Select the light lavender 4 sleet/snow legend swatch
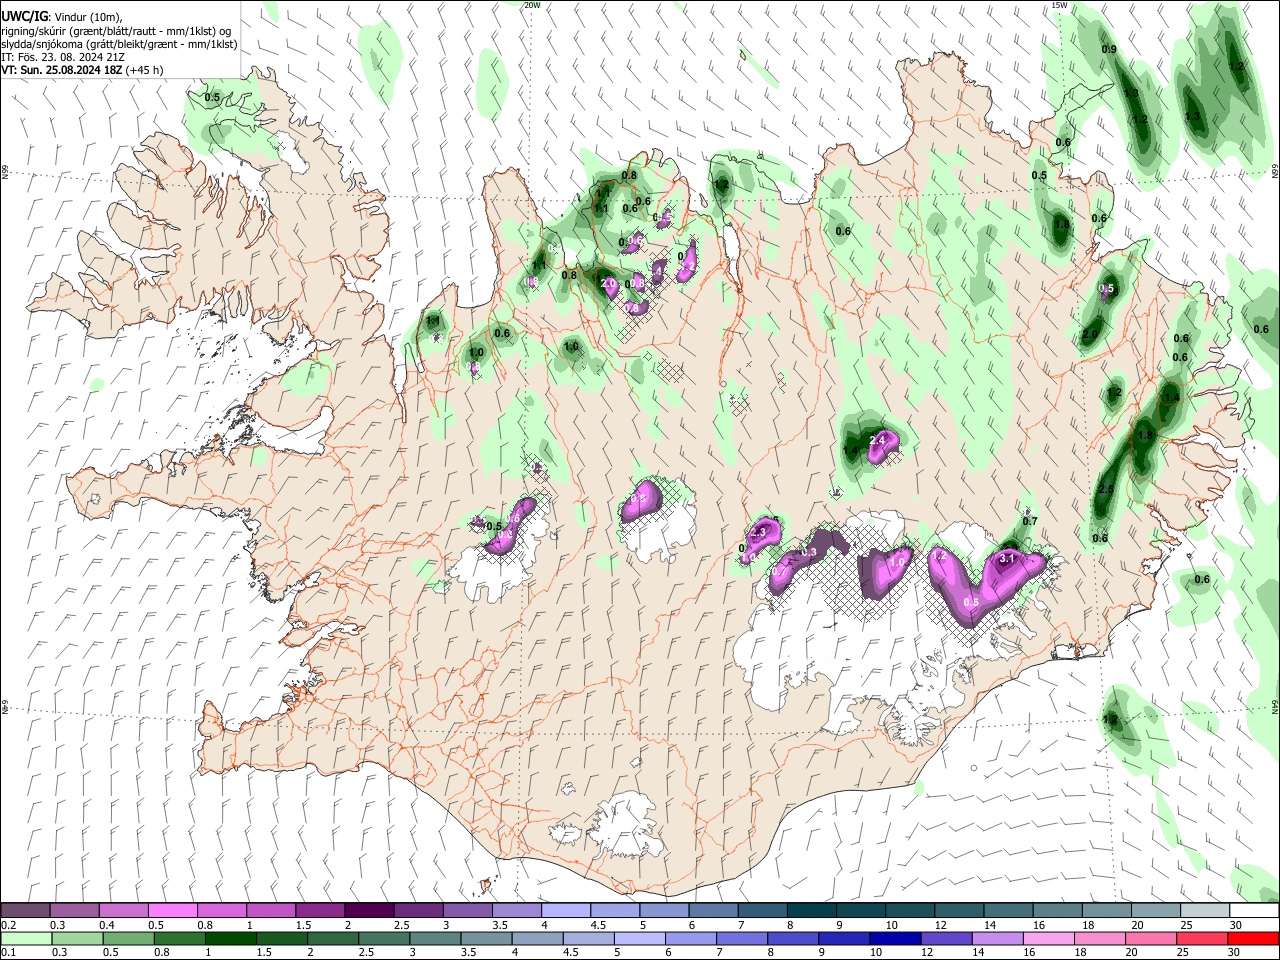 pos(565,911)
